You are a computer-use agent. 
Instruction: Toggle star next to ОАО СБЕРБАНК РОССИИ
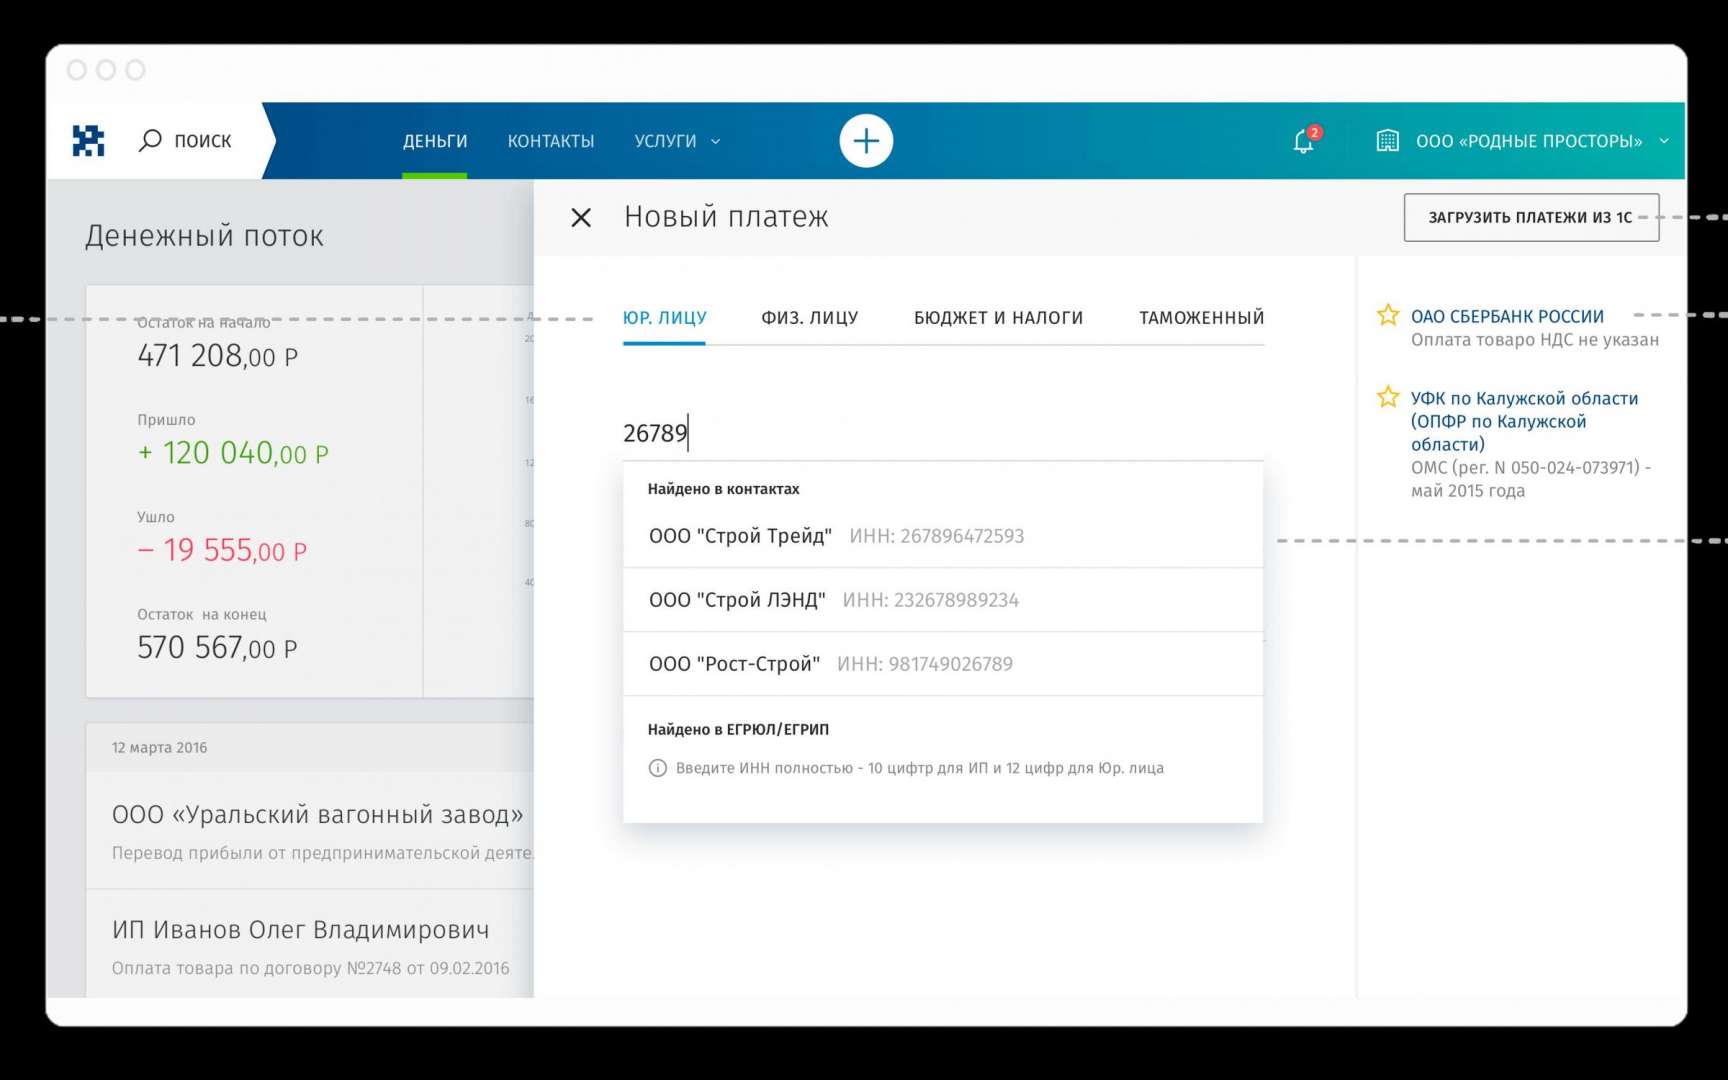(x=1388, y=316)
